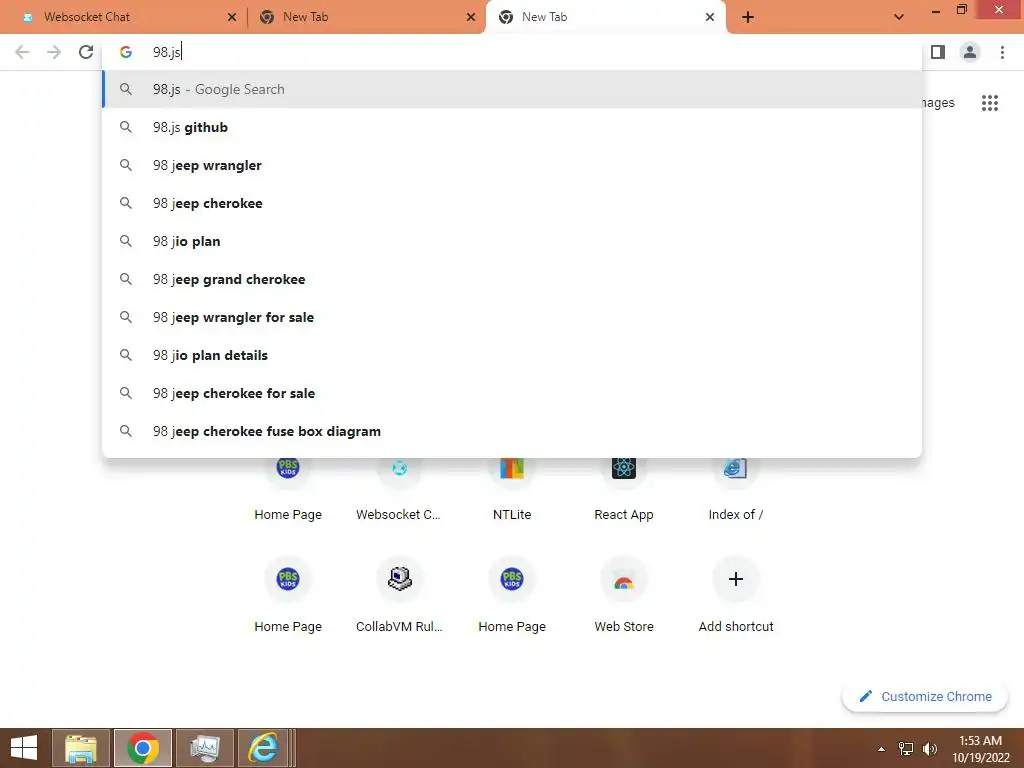
Task: Open the CollabVM Rul... shortcut
Action: 399,594
